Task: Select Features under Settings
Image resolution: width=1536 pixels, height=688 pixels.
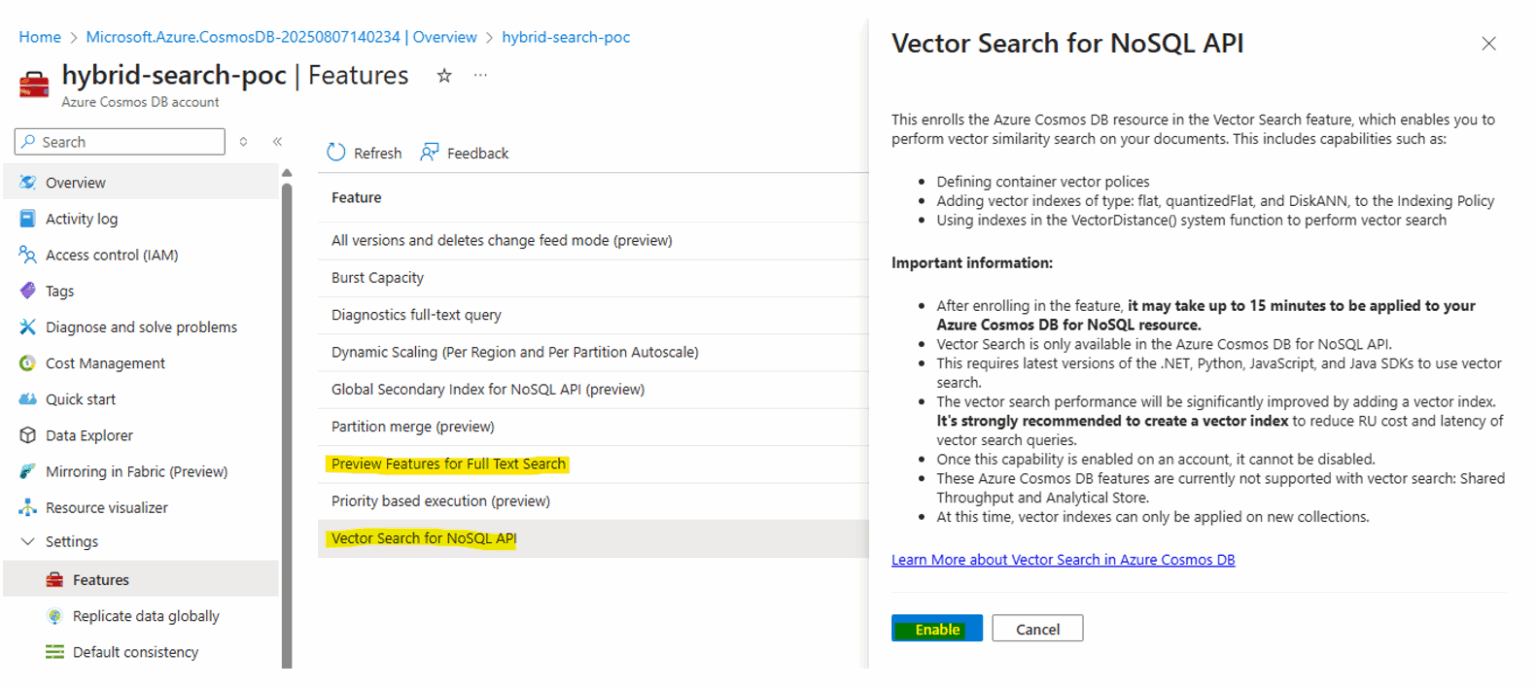Action: (x=103, y=579)
